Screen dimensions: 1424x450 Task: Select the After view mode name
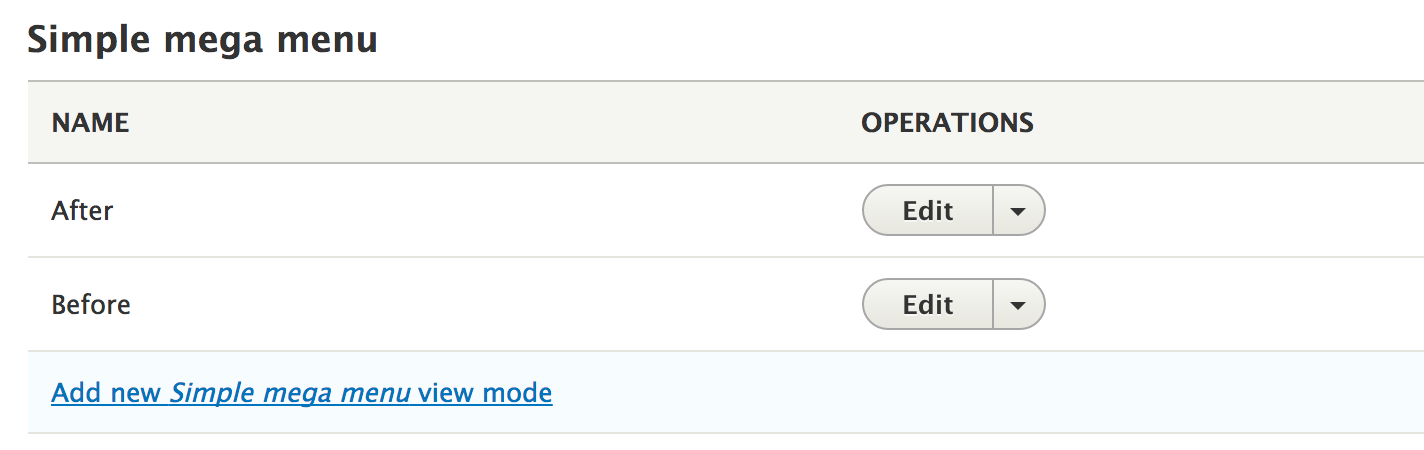pos(82,211)
